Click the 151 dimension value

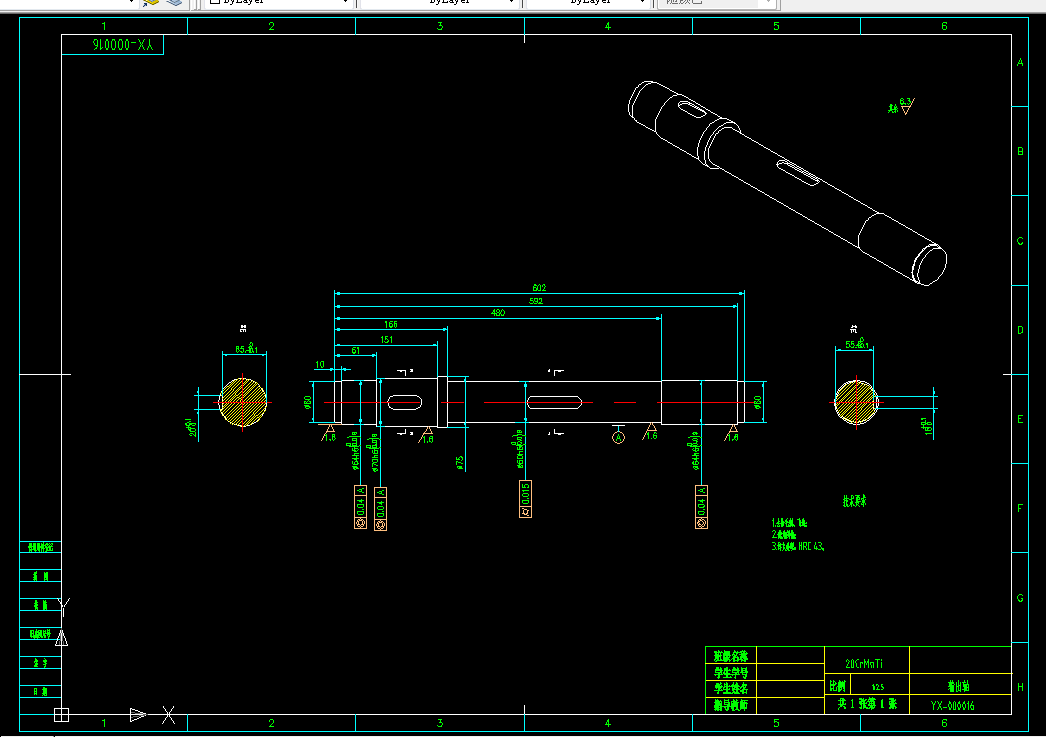coord(386,339)
